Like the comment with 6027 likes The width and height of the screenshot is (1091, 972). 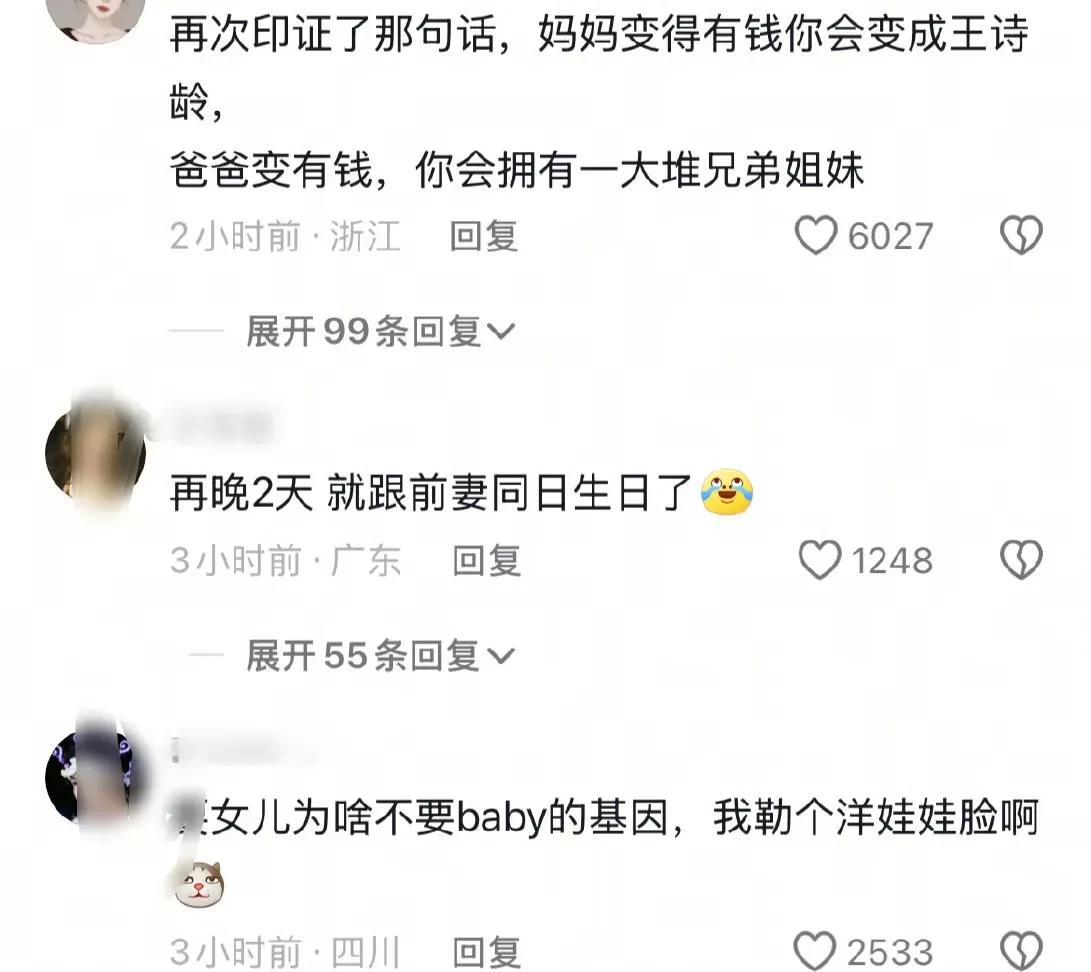point(815,235)
